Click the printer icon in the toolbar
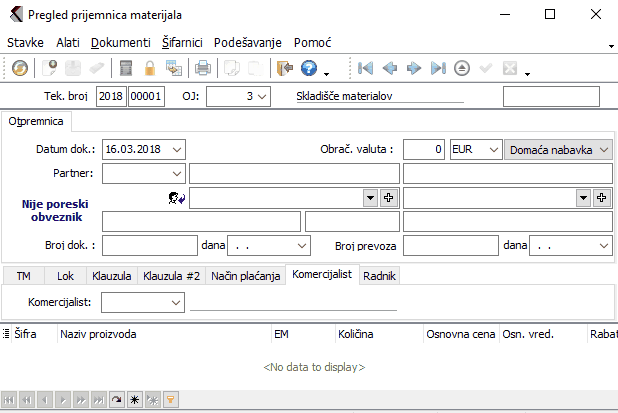The height and width of the screenshot is (413, 618). [x=203, y=69]
